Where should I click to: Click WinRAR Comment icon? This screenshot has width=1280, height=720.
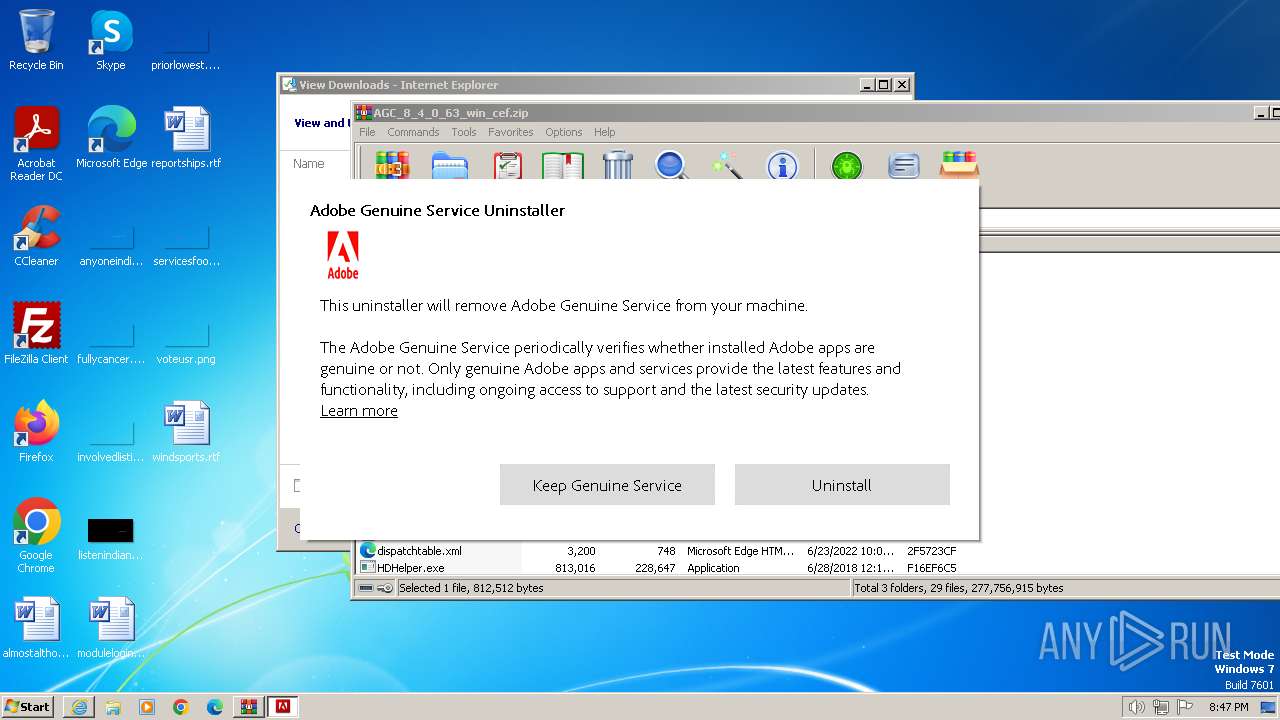(903, 165)
